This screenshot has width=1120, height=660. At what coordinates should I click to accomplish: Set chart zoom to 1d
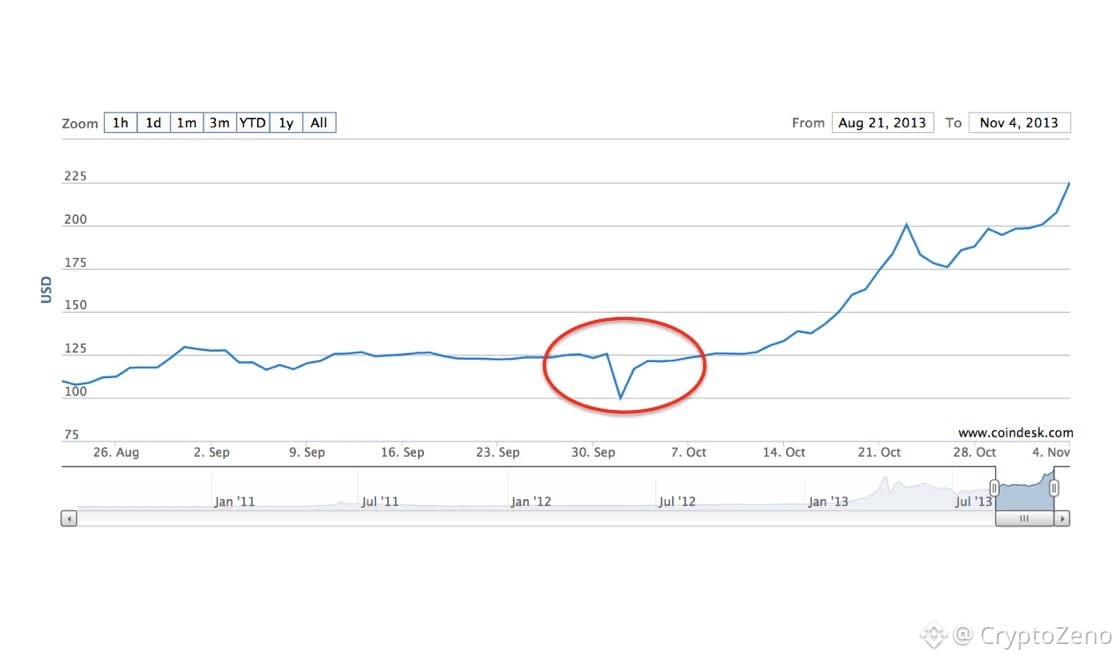(154, 123)
